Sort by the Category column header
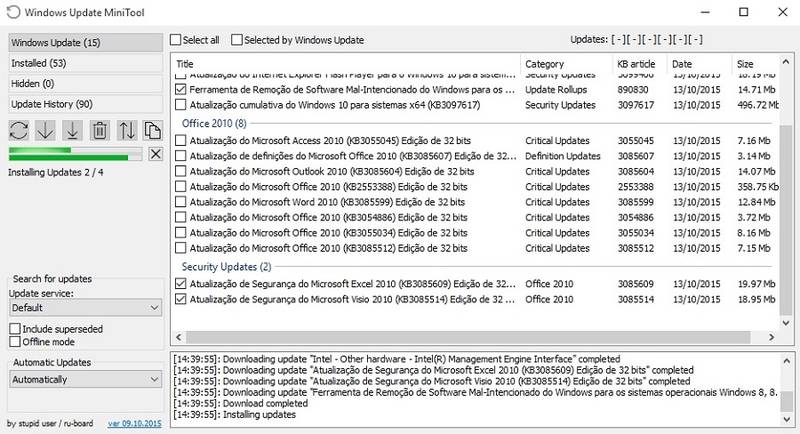This screenshot has width=800, height=434. [x=544, y=64]
